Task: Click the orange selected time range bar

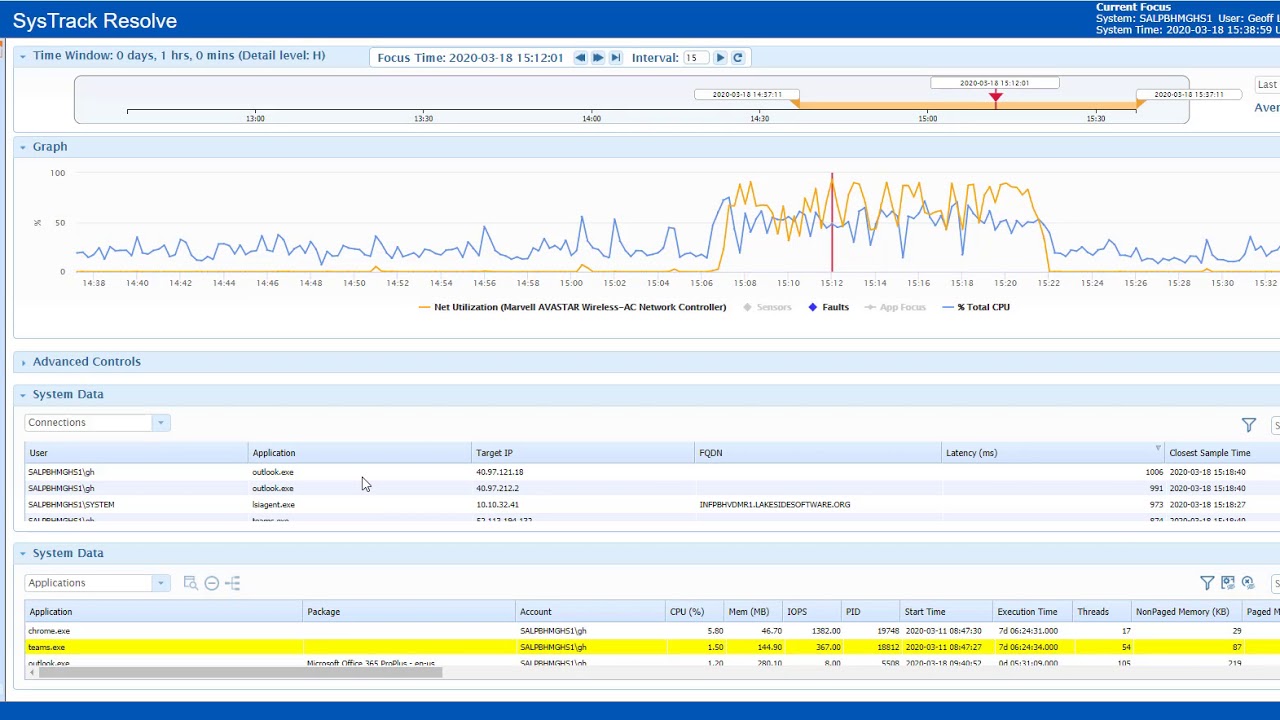Action: click(x=967, y=104)
